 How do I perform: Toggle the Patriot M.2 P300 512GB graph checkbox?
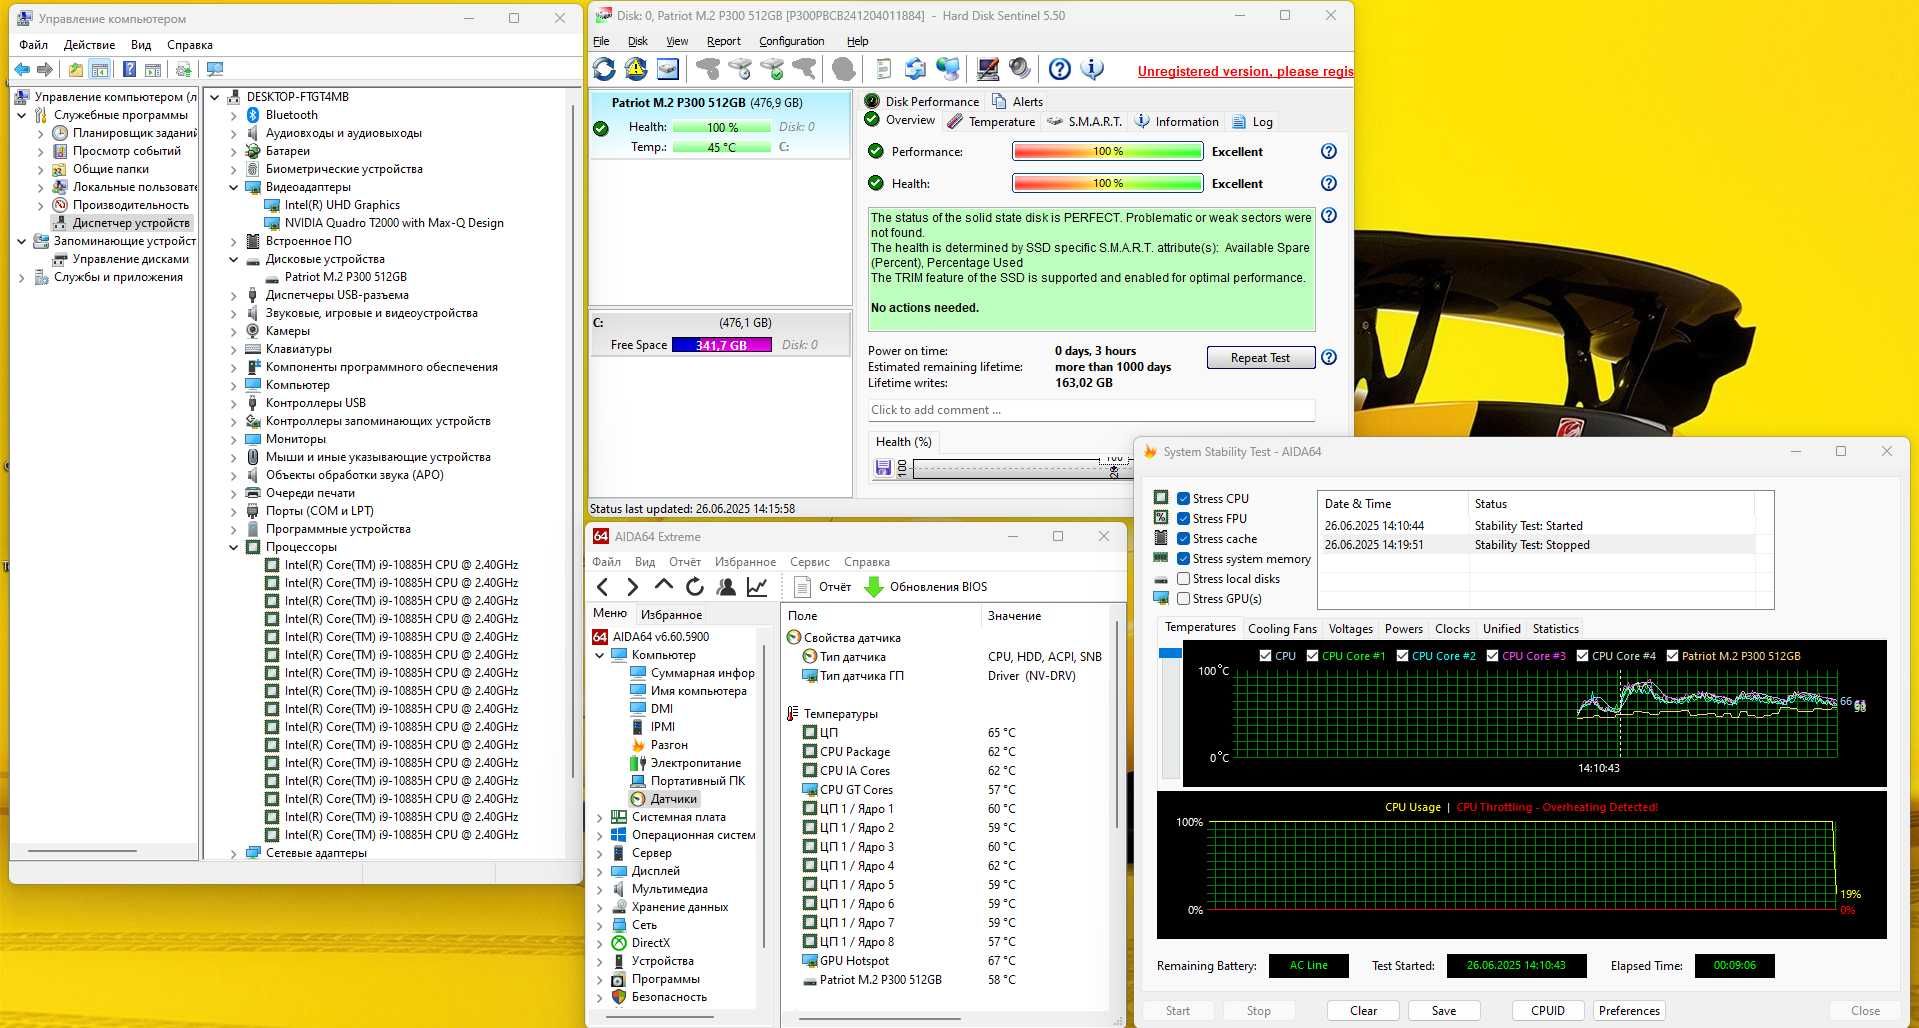1672,656
